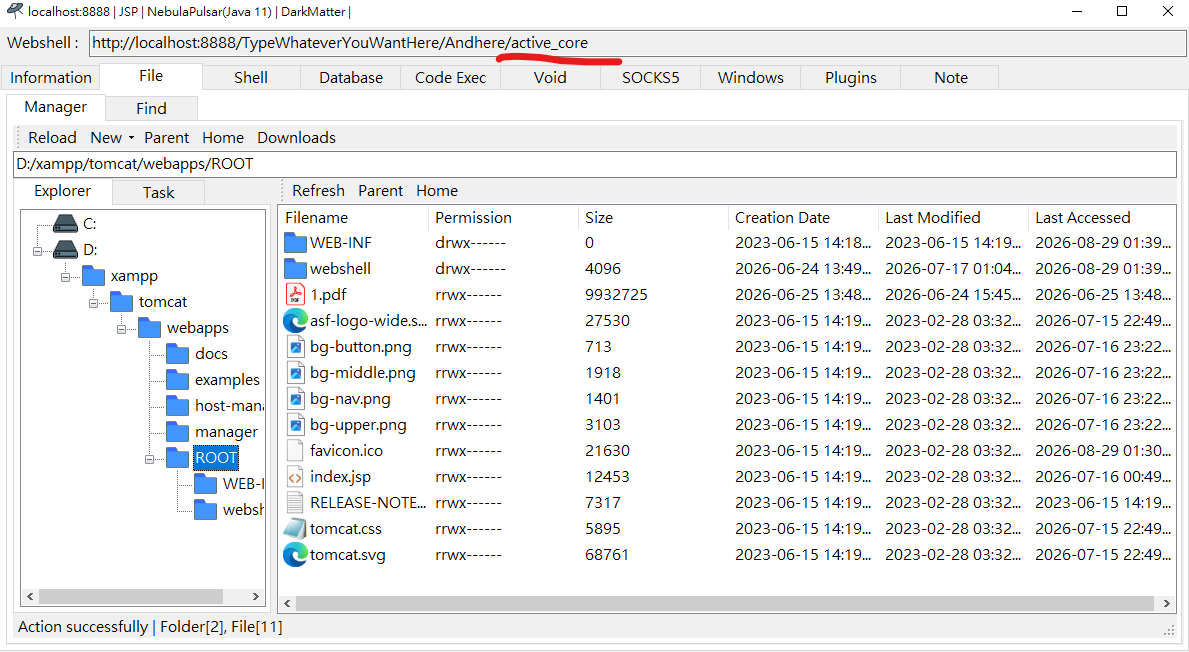Click the docs folder icon in tree
Screen dimensions: 1189x652
[177, 353]
